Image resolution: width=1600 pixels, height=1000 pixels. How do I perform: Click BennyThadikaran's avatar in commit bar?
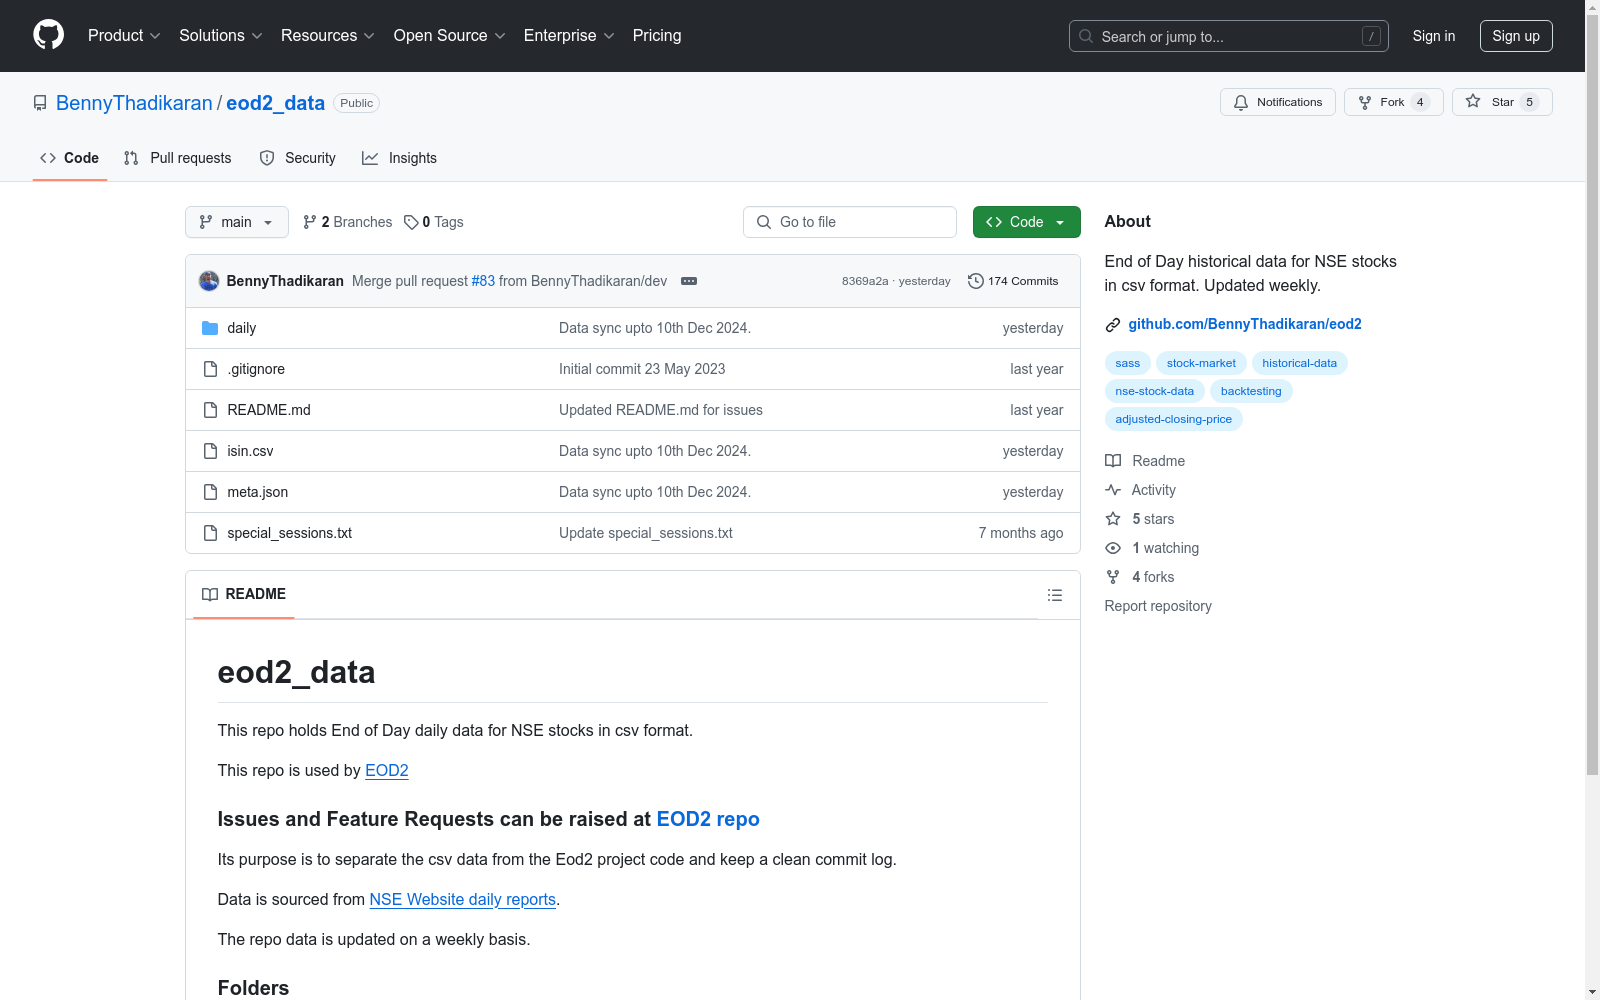coord(209,281)
